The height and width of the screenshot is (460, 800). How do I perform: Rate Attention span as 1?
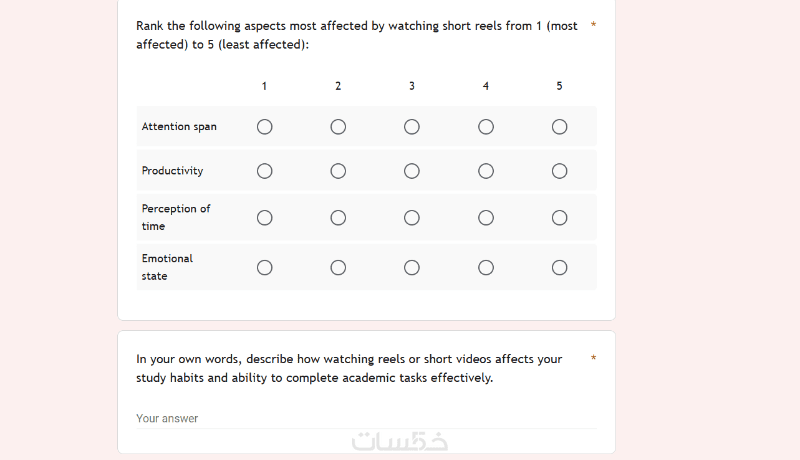pos(264,127)
